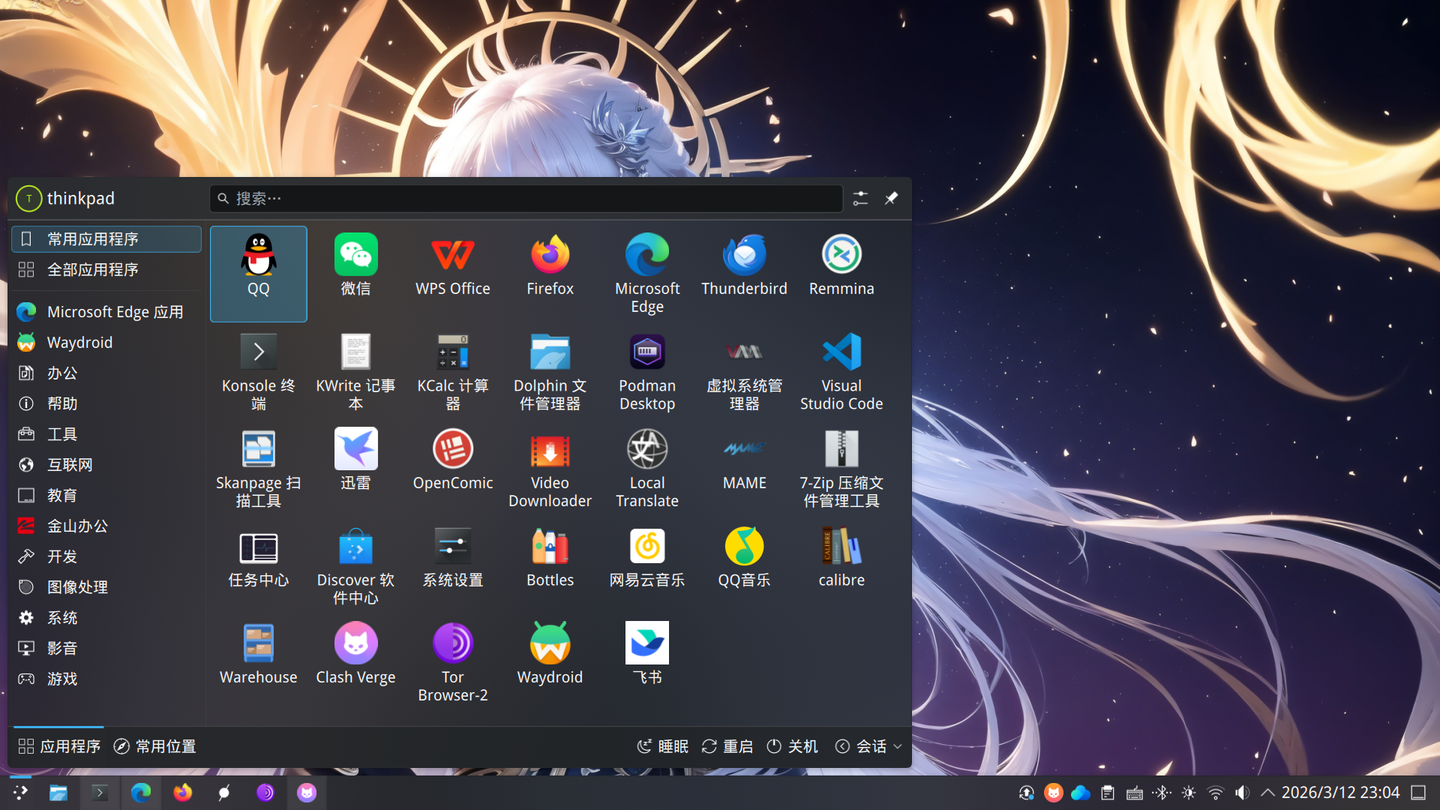This screenshot has width=1440, height=810.
Task: Open 帮助 category
Action: click(x=106, y=403)
